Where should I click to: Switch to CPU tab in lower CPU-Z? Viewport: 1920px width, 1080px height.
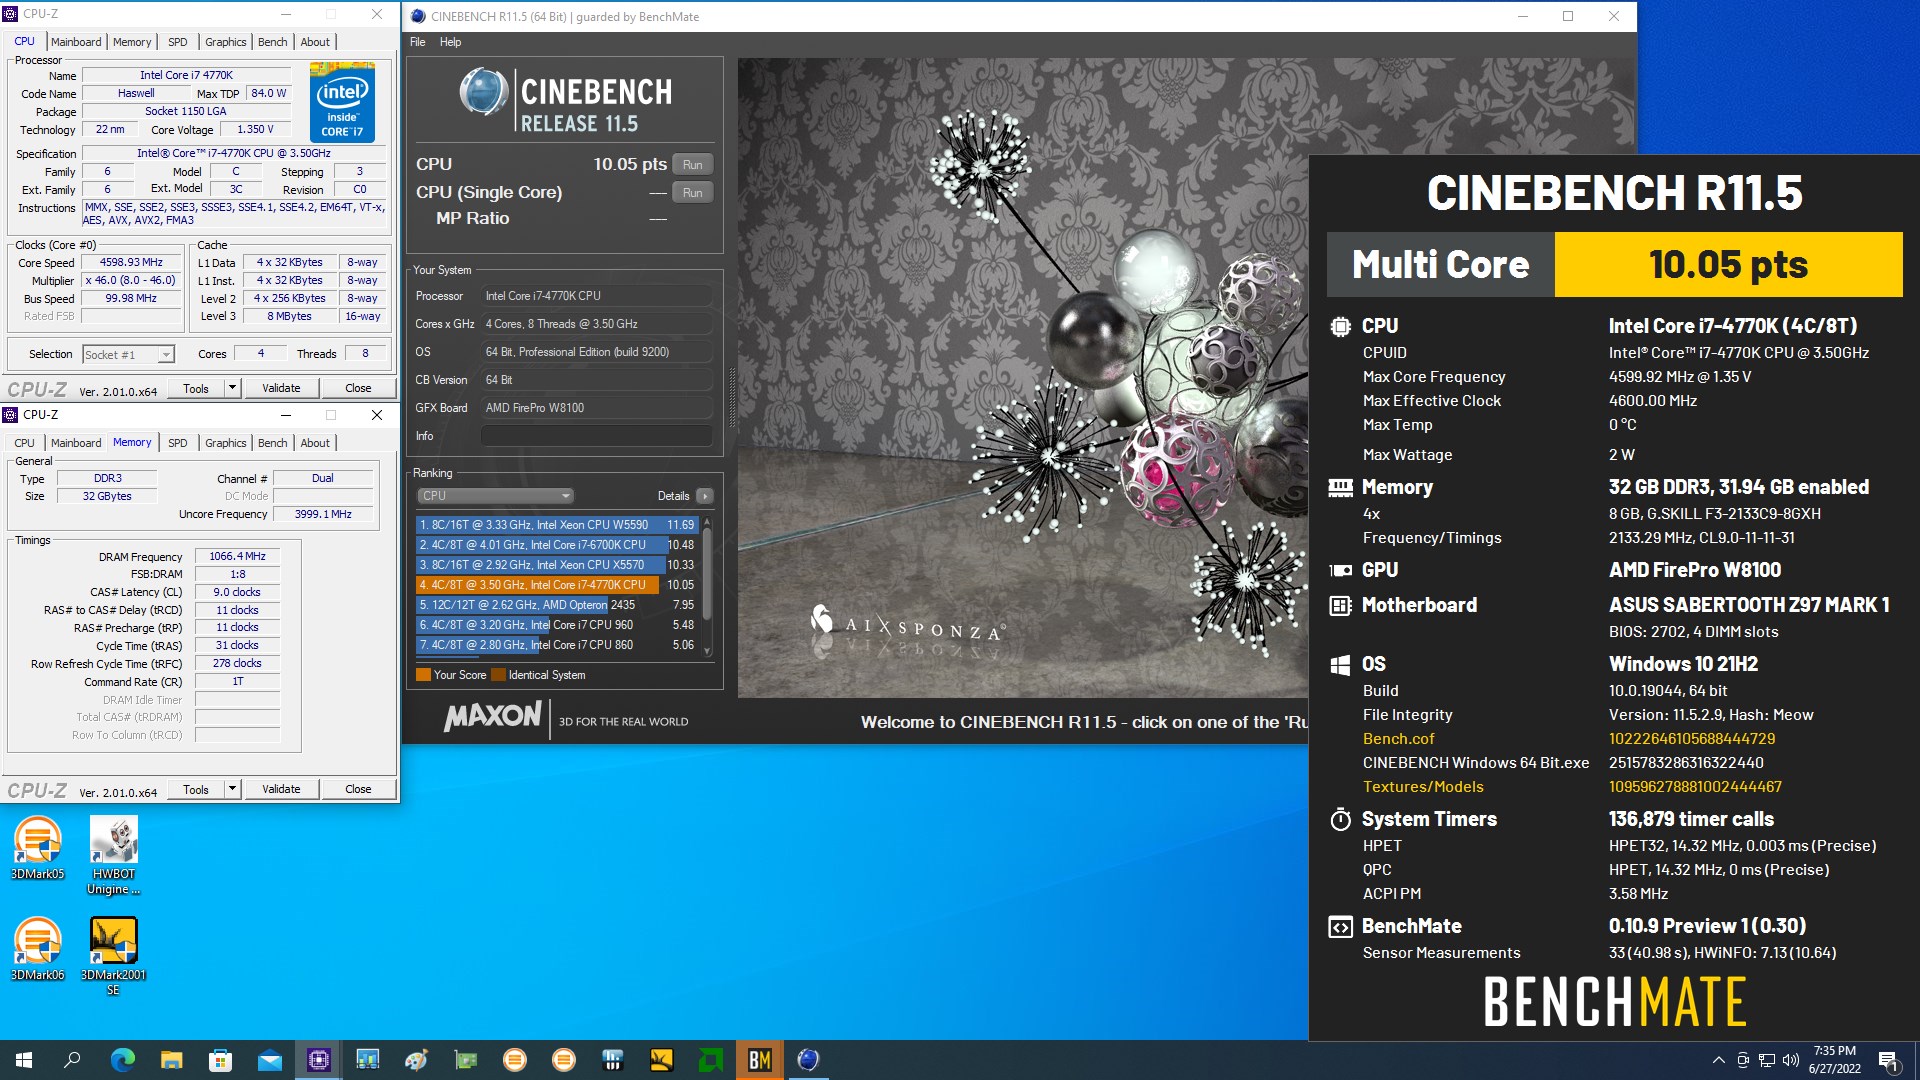click(24, 443)
